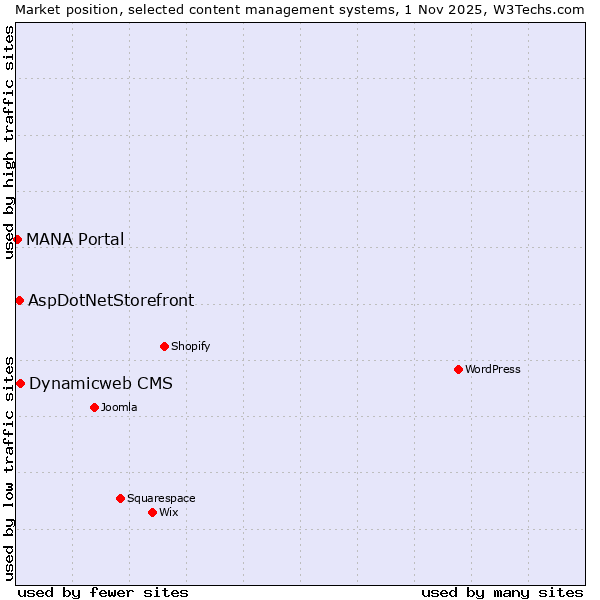The height and width of the screenshot is (600, 600).
Task: Click the Joomla text label
Action: pyautogui.click(x=119, y=407)
